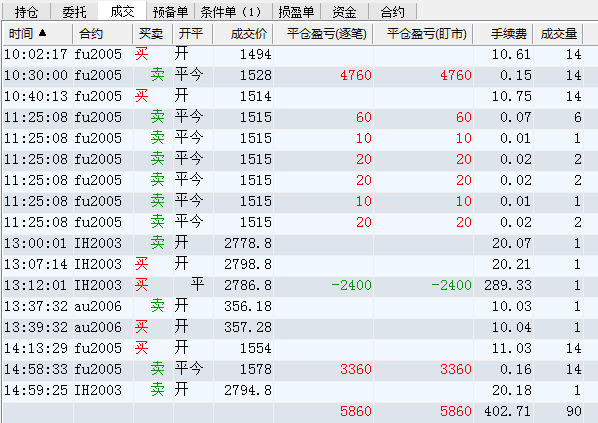Click the -2400 loss in 逐笔 column
The height and width of the screenshot is (423, 598).
pyautogui.click(x=351, y=285)
